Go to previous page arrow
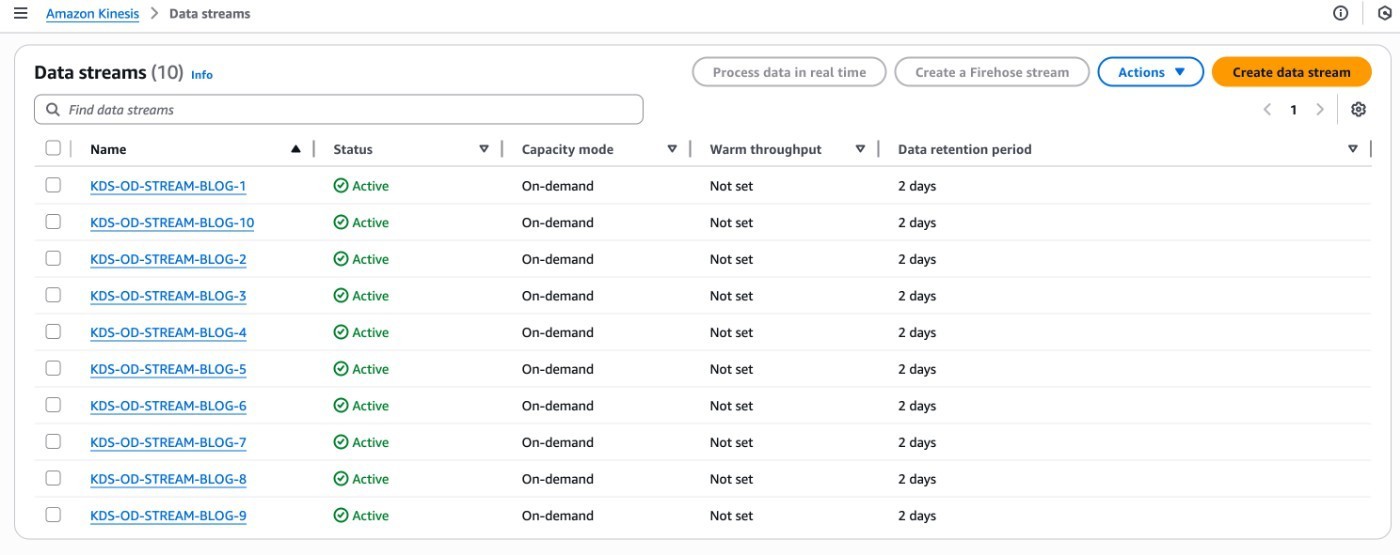This screenshot has width=1400, height=555. 1267,110
